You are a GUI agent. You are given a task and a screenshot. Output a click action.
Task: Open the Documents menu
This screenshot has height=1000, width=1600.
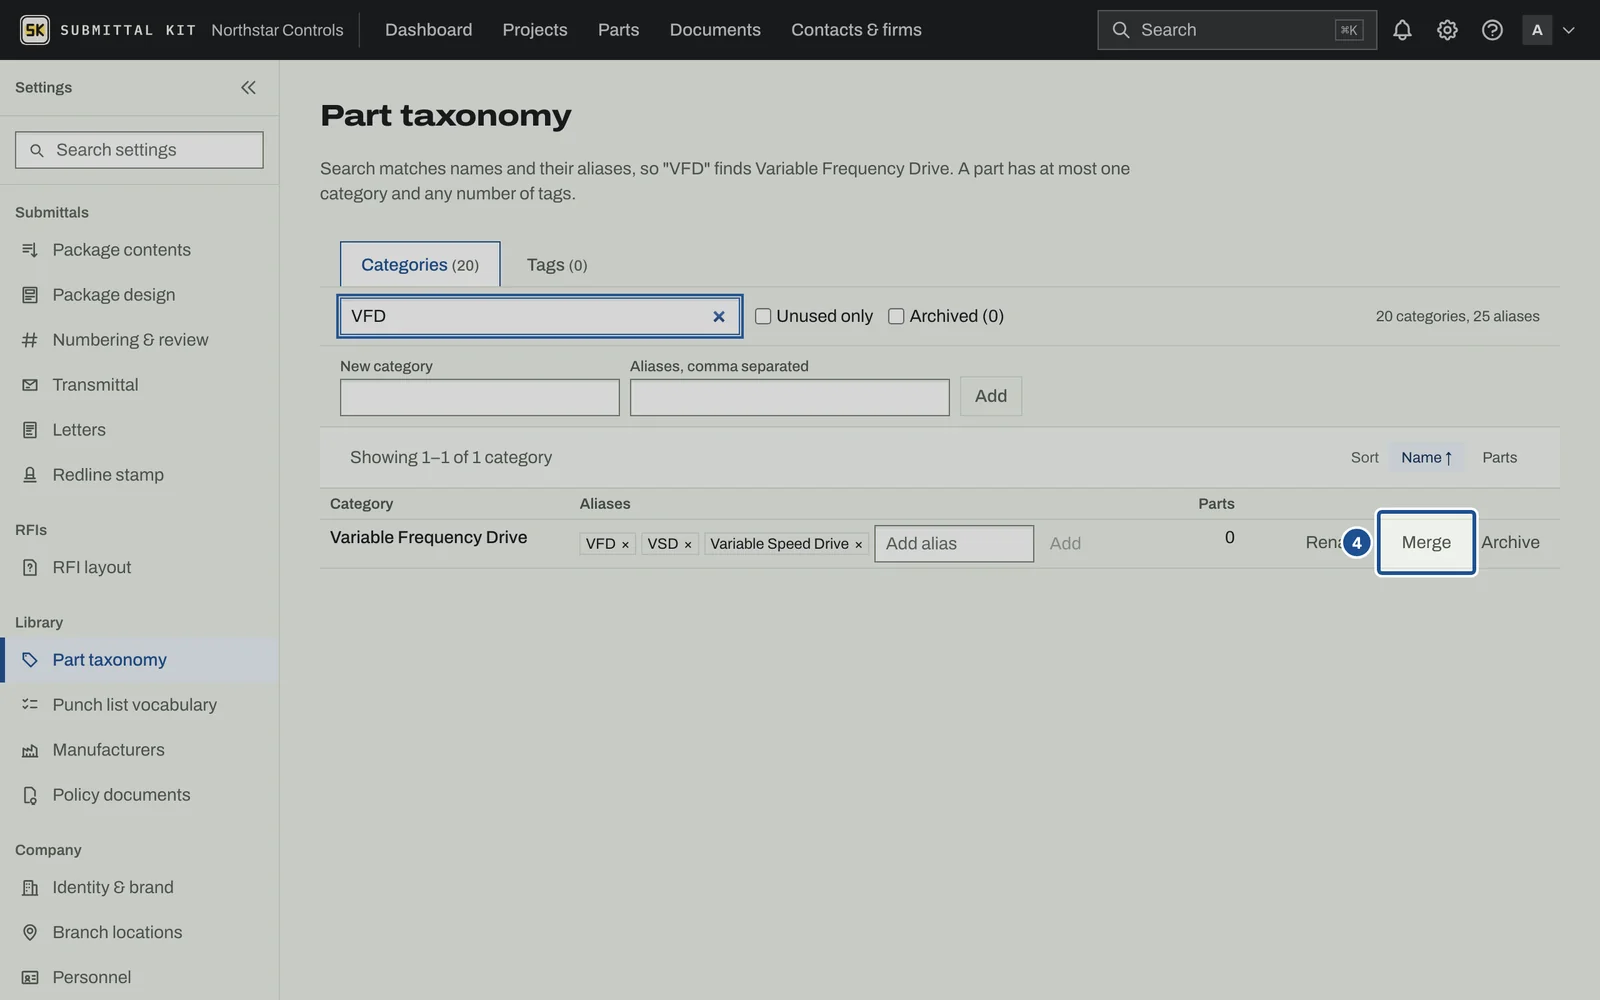(715, 30)
